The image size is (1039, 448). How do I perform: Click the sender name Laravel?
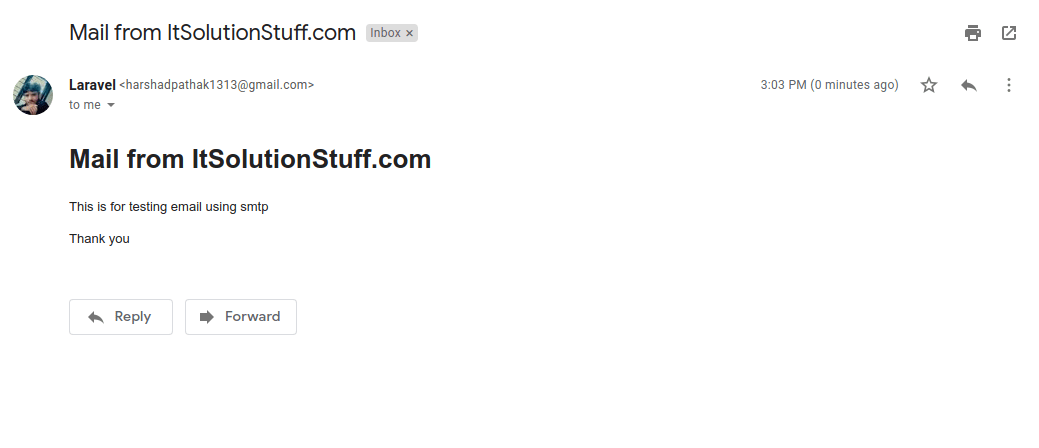[x=92, y=85]
